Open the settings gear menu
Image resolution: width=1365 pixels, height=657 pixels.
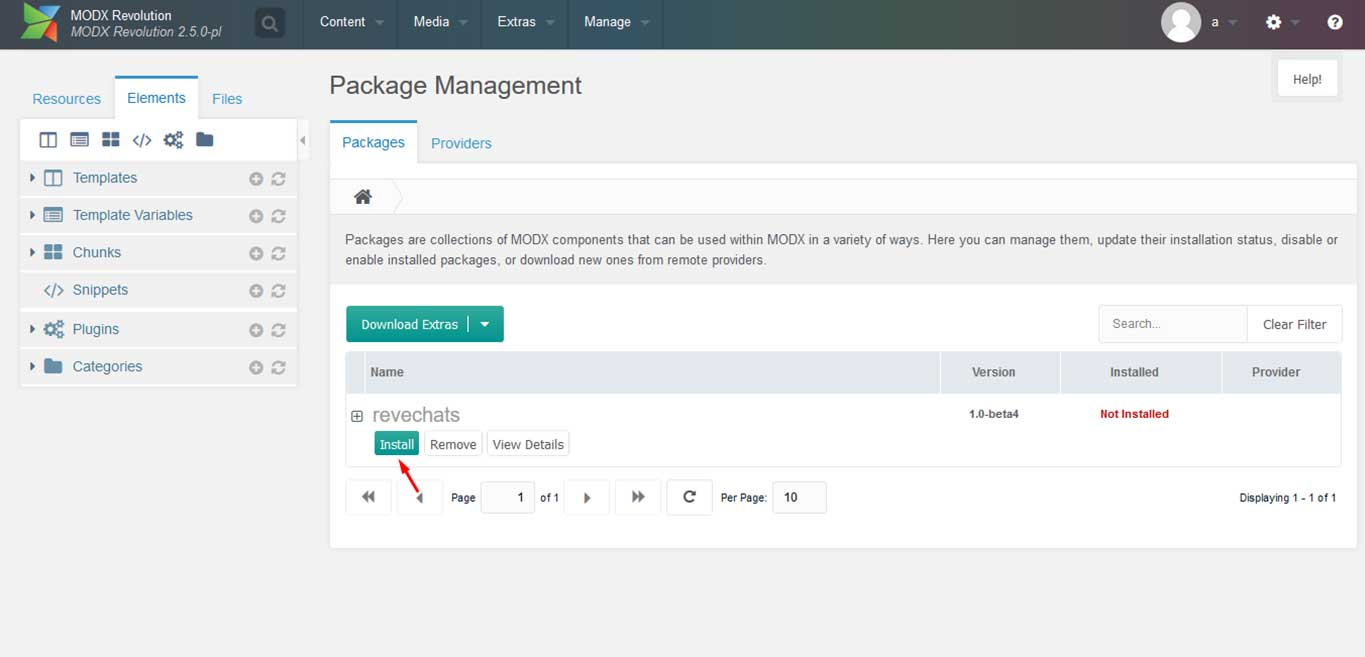(x=1273, y=22)
